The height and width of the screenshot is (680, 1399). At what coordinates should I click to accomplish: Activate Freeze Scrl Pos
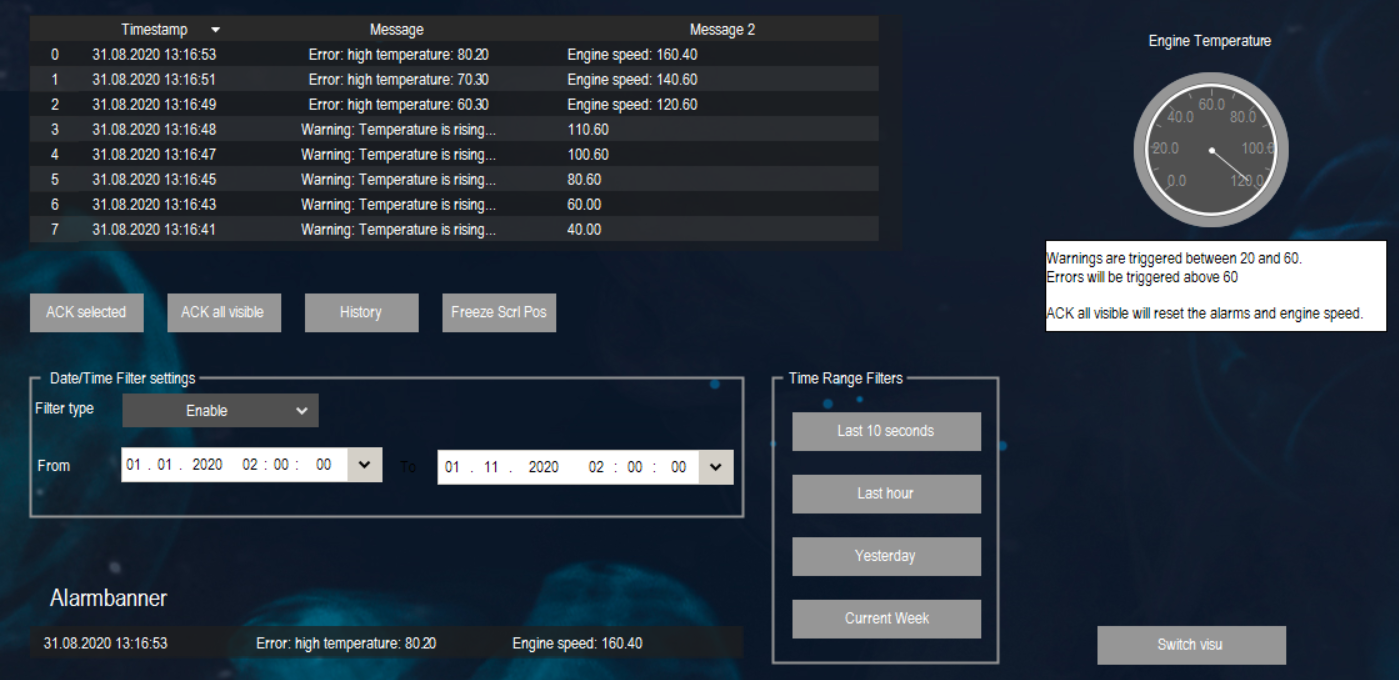click(498, 312)
